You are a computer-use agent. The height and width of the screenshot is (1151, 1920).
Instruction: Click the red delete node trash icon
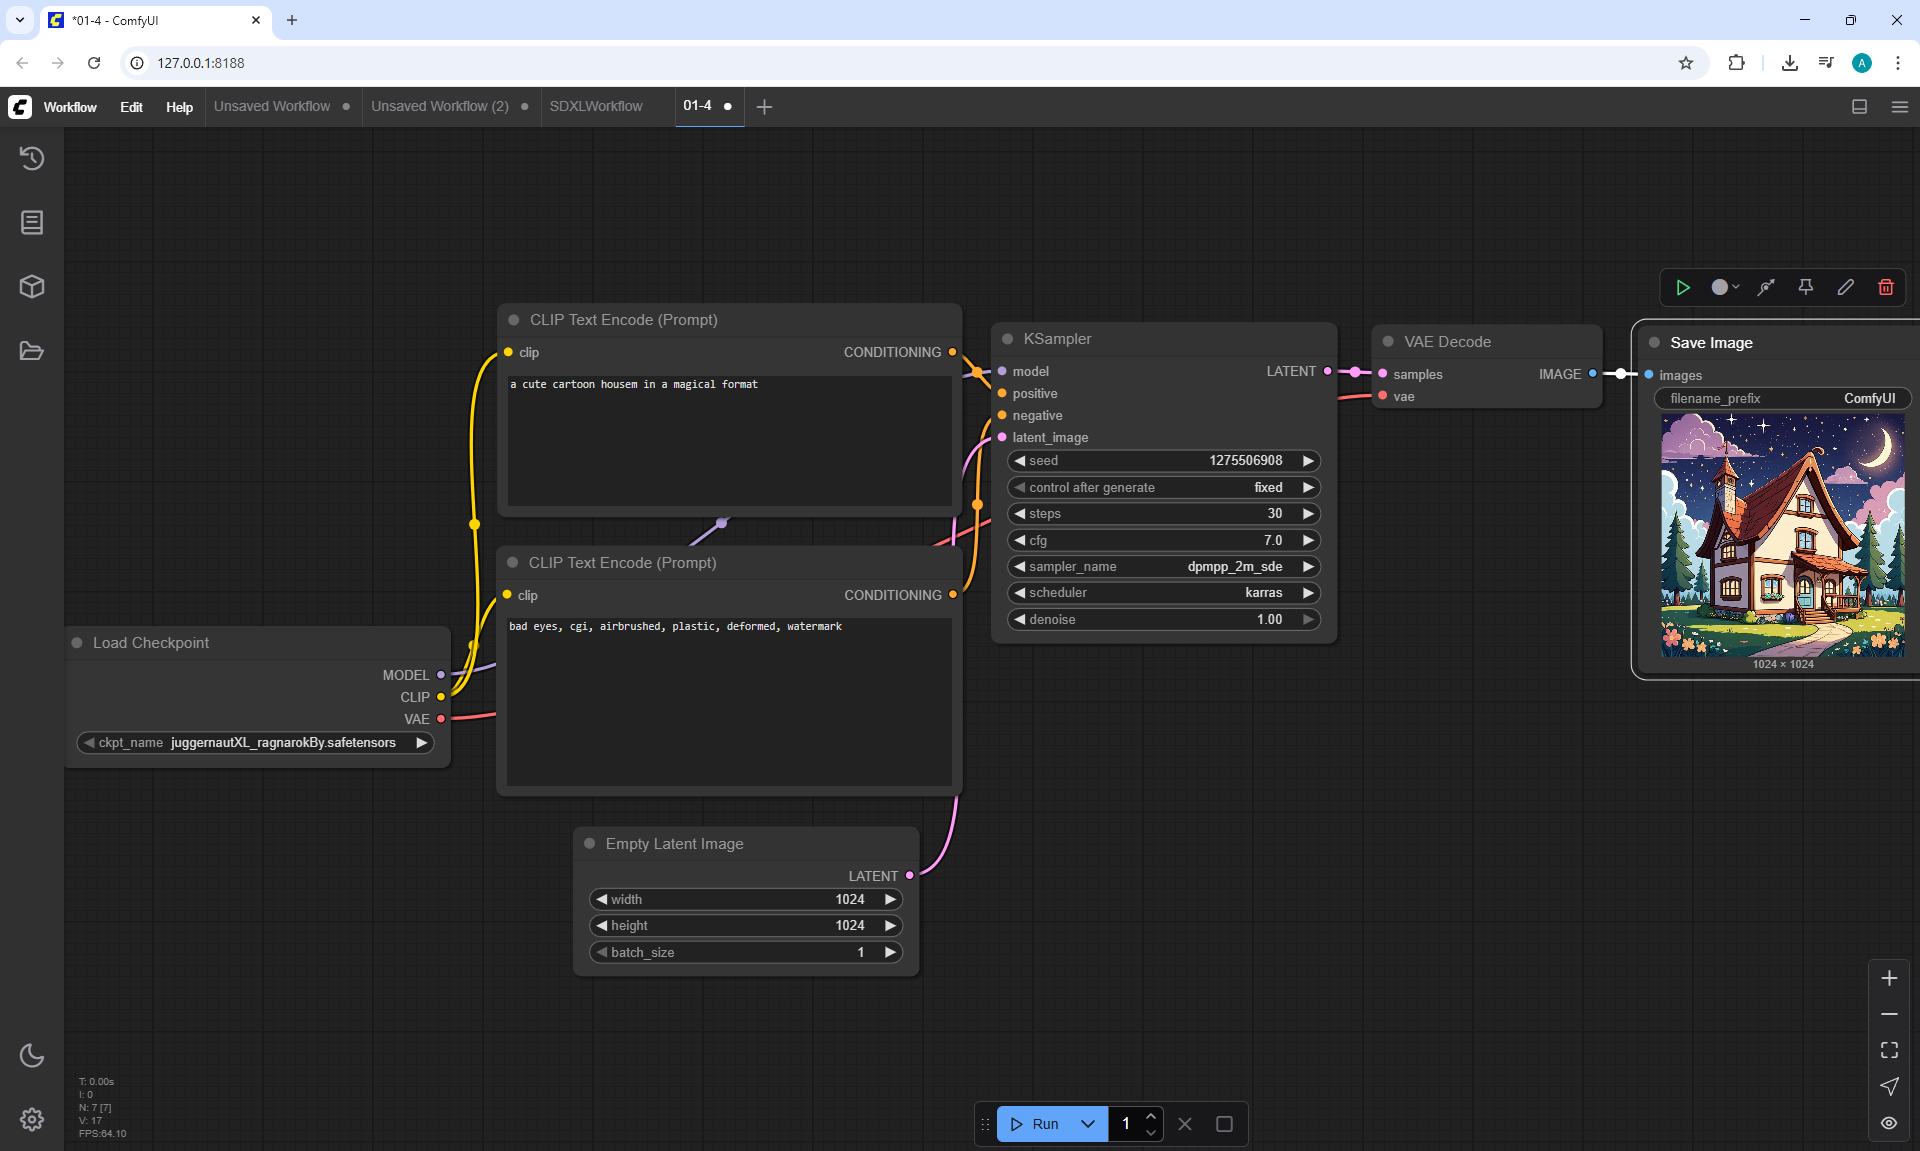pyautogui.click(x=1885, y=287)
